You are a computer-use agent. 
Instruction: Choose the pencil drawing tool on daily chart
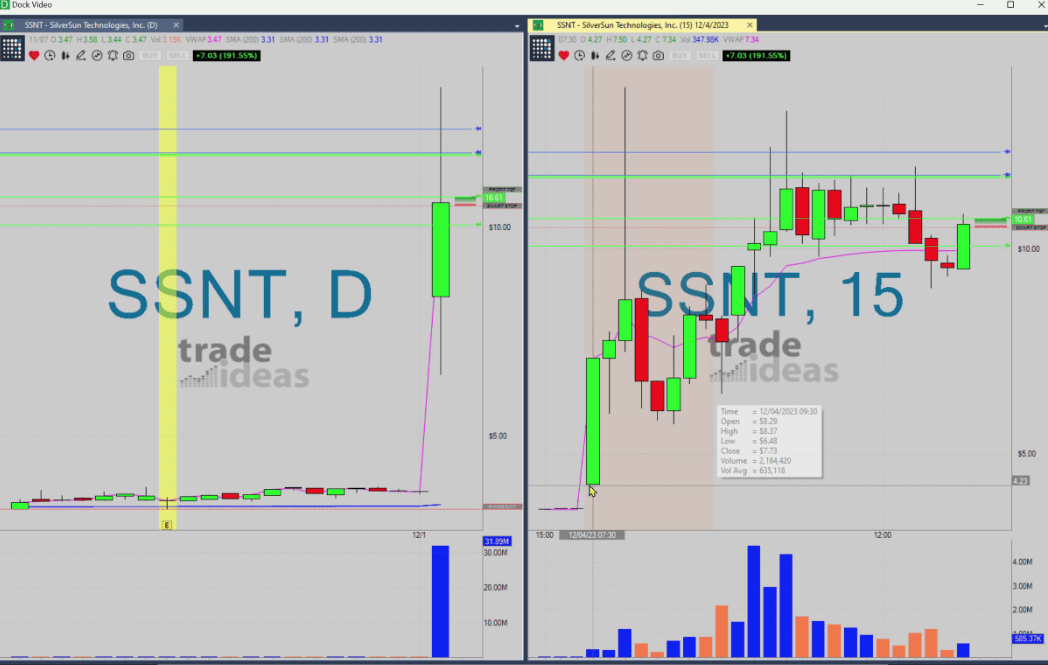81,55
